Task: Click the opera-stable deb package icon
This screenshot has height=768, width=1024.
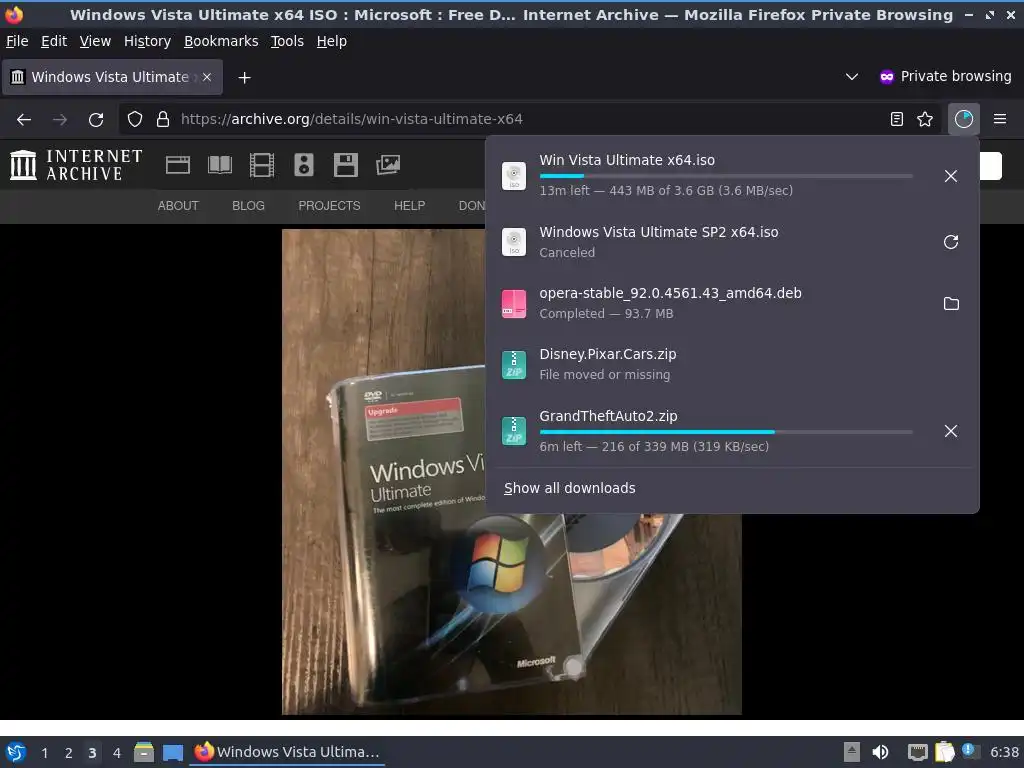Action: click(x=514, y=304)
